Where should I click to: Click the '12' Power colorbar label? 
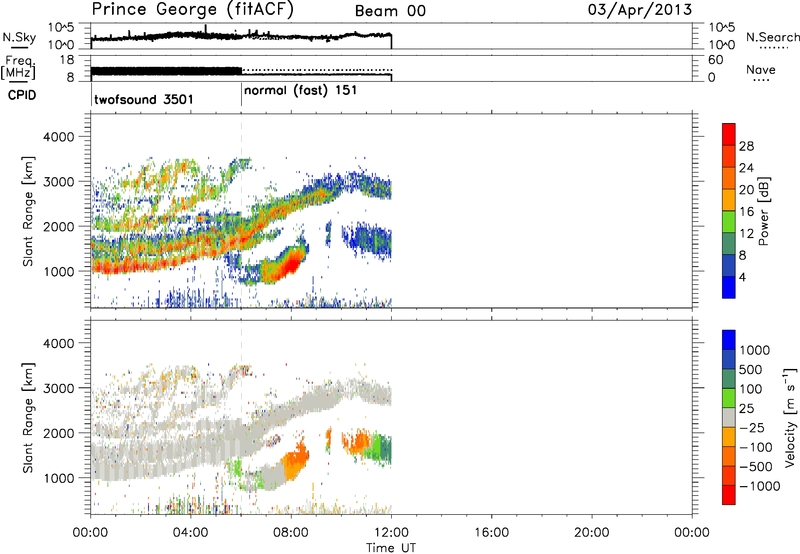[x=746, y=234]
